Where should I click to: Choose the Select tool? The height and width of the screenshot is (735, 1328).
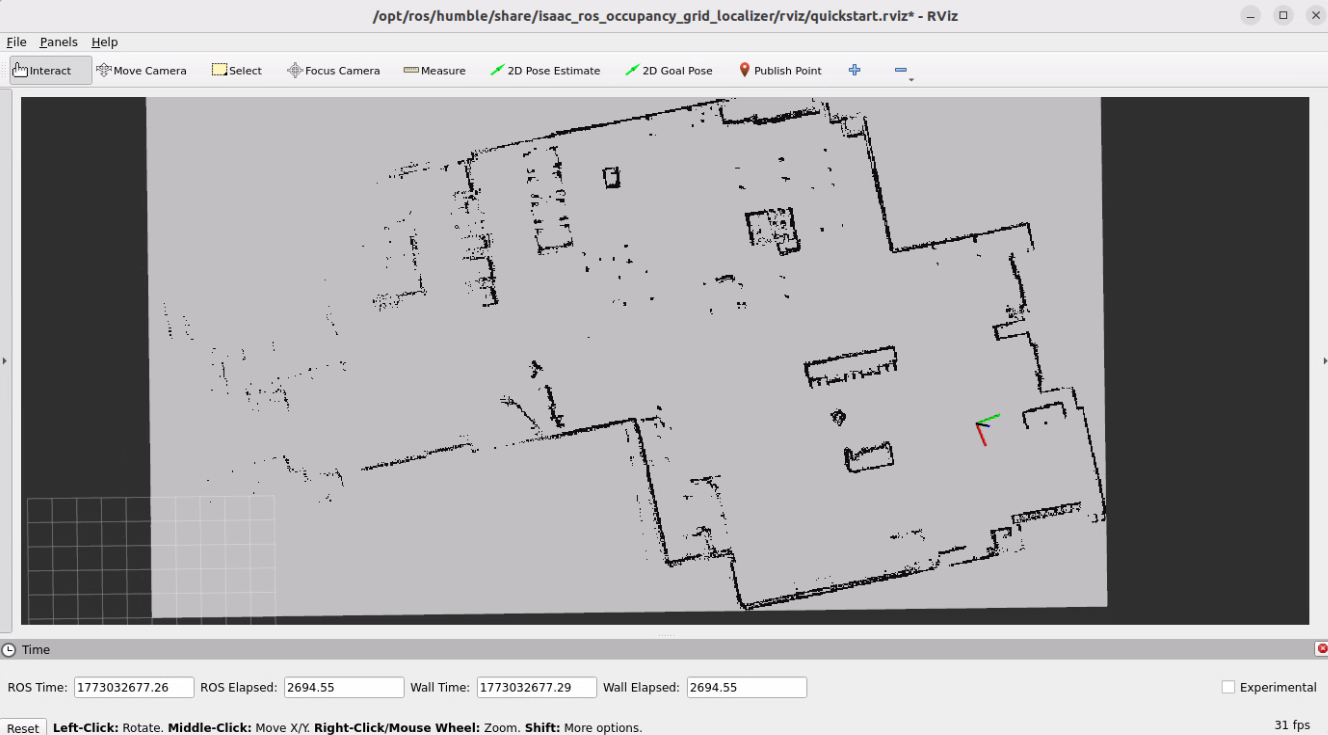[236, 71]
